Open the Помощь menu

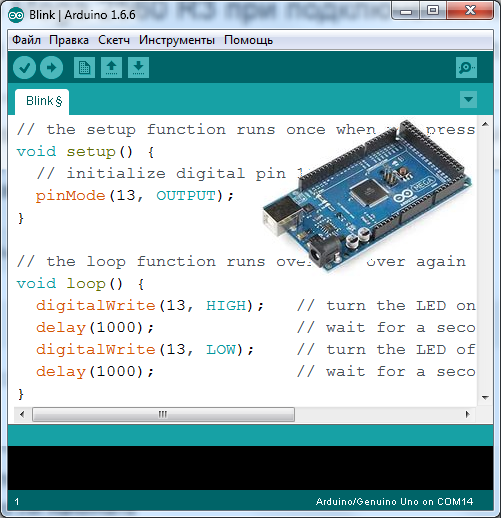[248, 40]
